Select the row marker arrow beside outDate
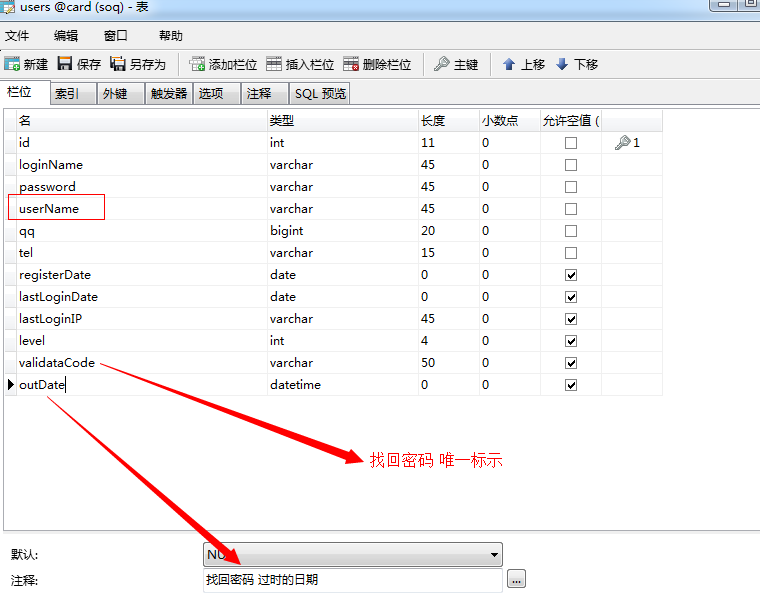 coord(11,385)
